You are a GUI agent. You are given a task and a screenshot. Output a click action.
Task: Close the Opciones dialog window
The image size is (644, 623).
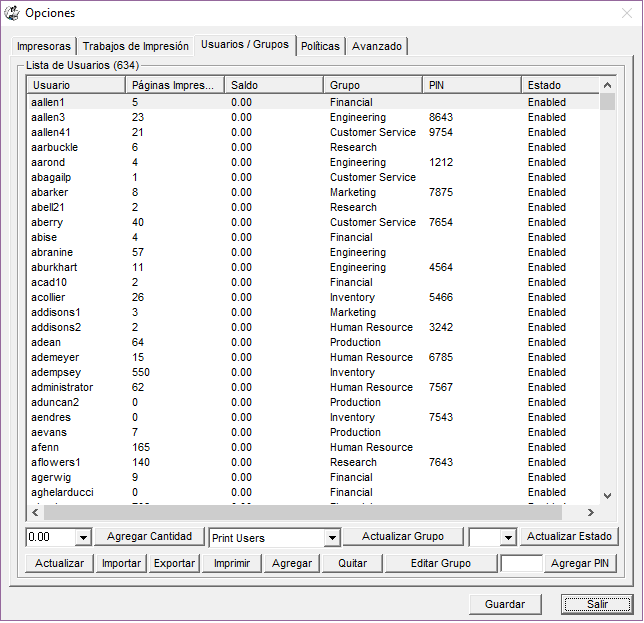626,13
